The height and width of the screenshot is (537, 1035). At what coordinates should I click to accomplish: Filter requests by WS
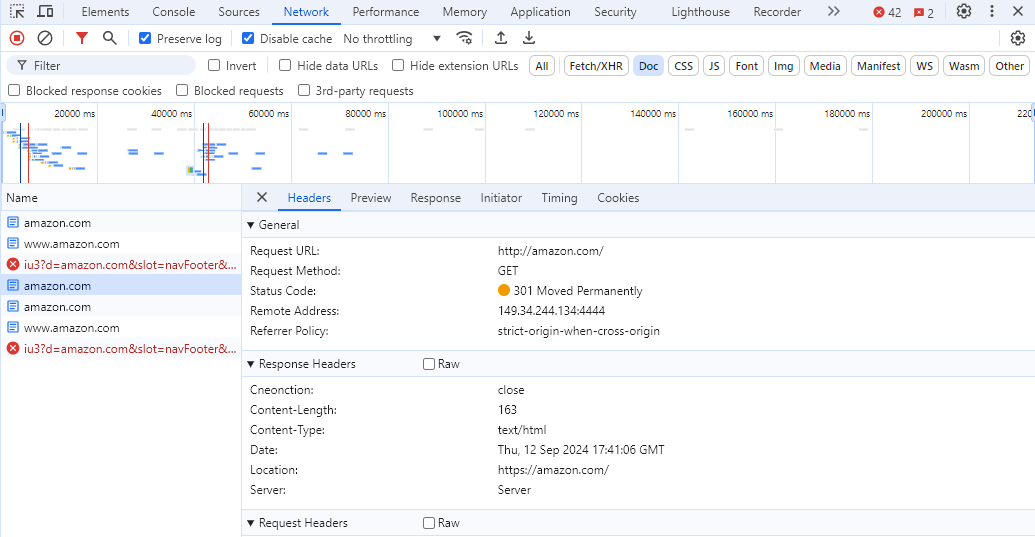tap(925, 66)
